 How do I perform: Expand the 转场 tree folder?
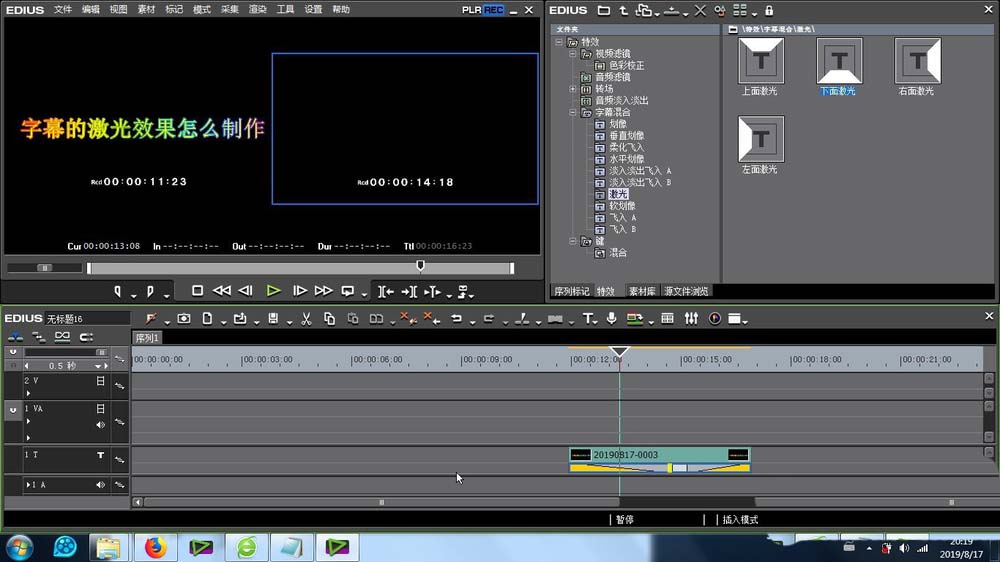[573, 89]
